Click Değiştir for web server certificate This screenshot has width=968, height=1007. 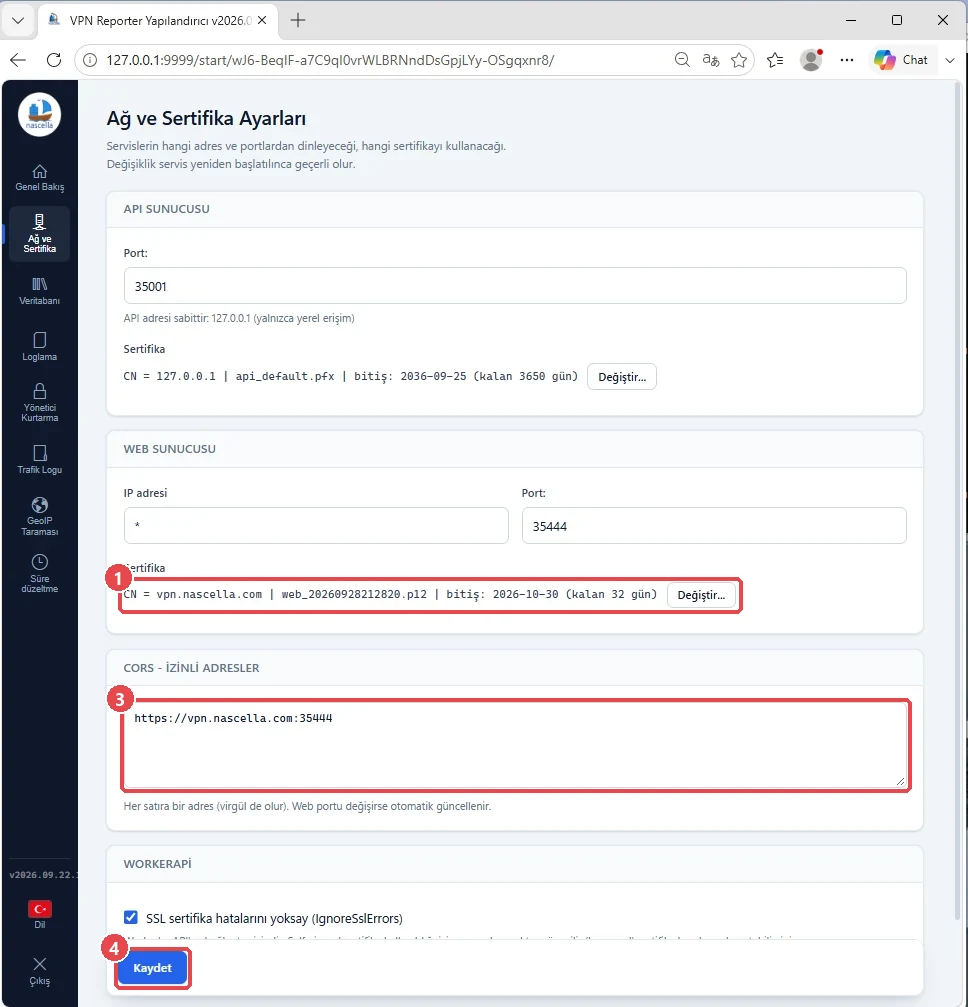(701, 595)
